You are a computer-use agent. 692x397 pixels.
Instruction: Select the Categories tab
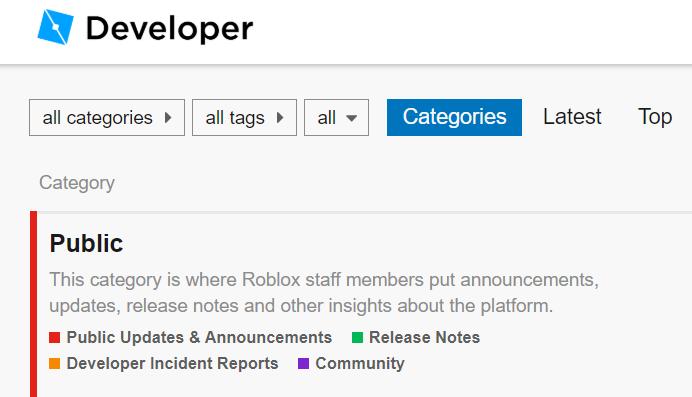(x=454, y=117)
